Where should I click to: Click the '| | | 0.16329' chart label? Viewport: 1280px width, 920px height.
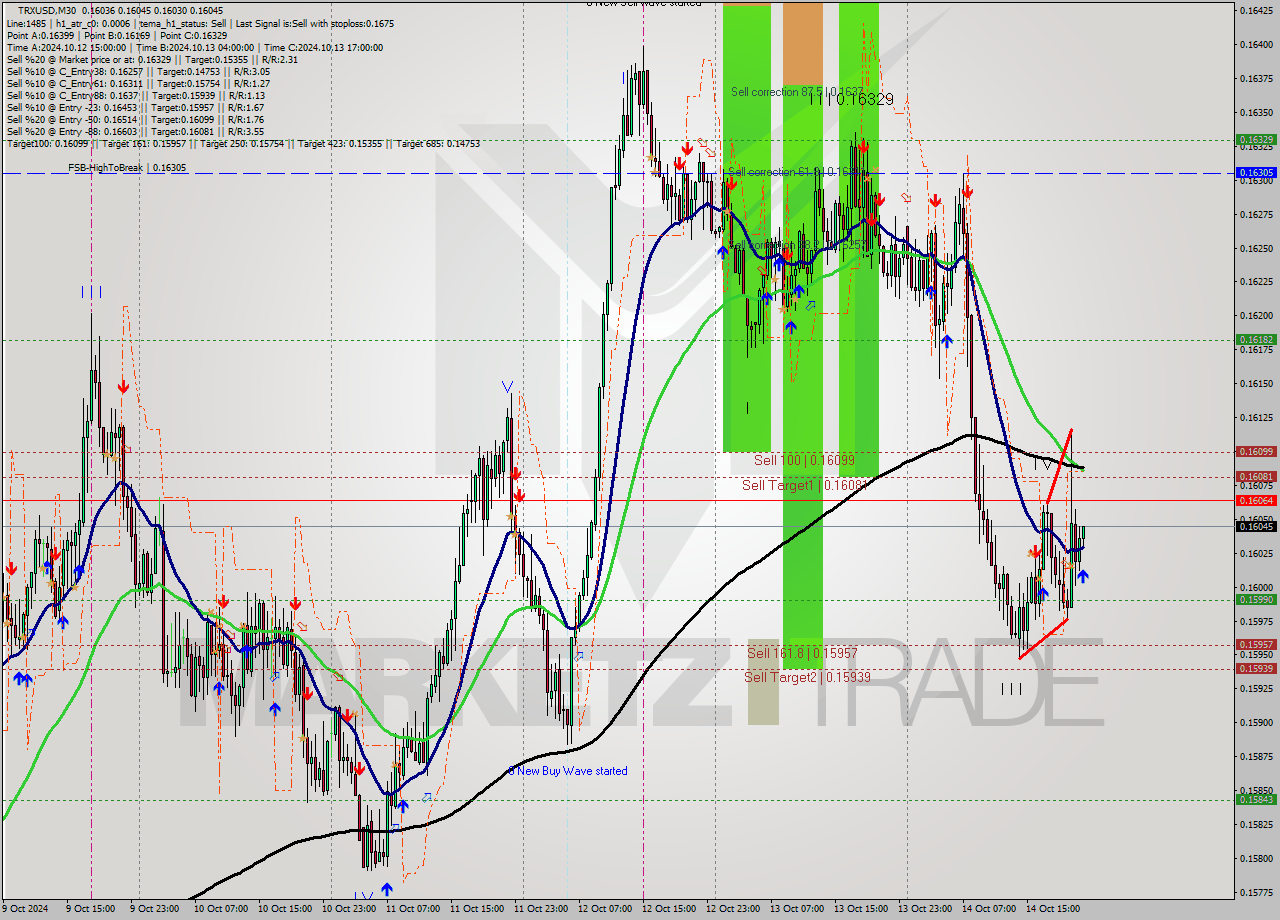[851, 99]
